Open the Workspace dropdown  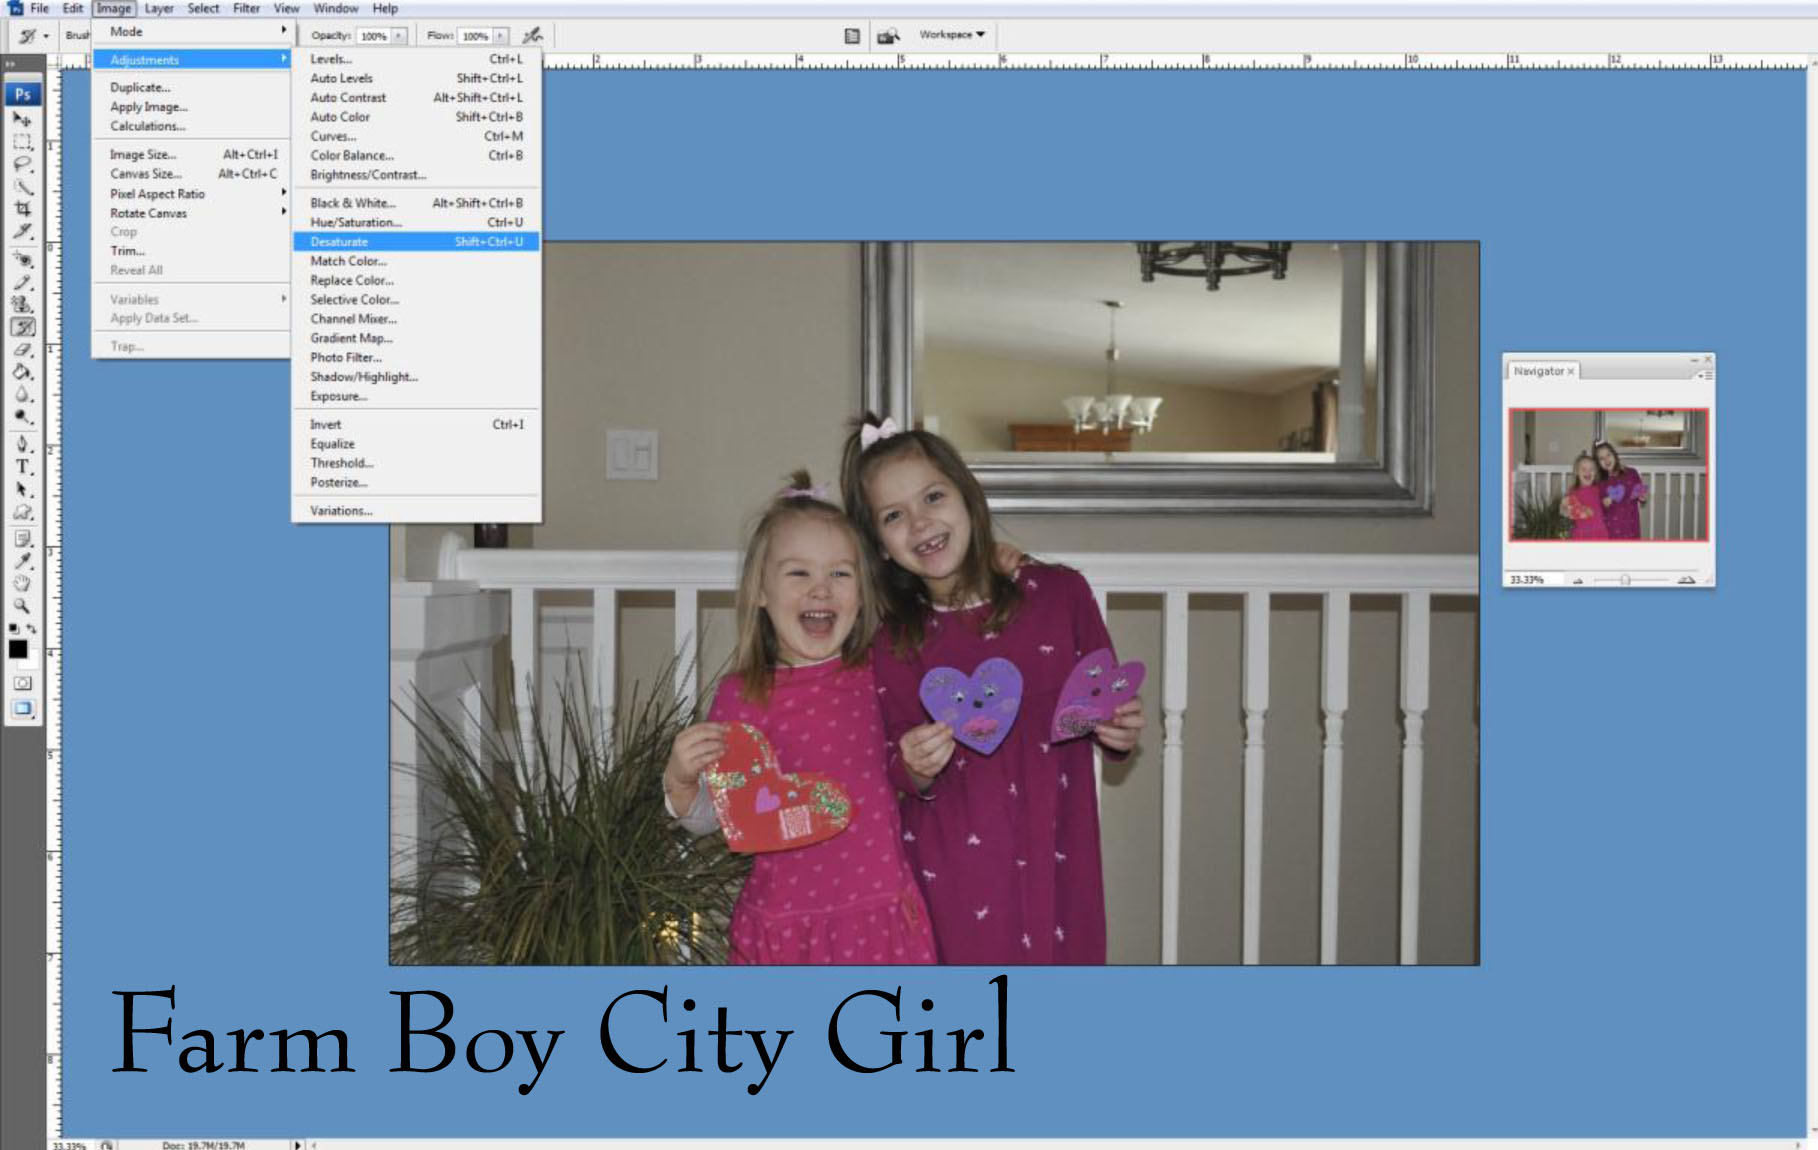click(950, 35)
